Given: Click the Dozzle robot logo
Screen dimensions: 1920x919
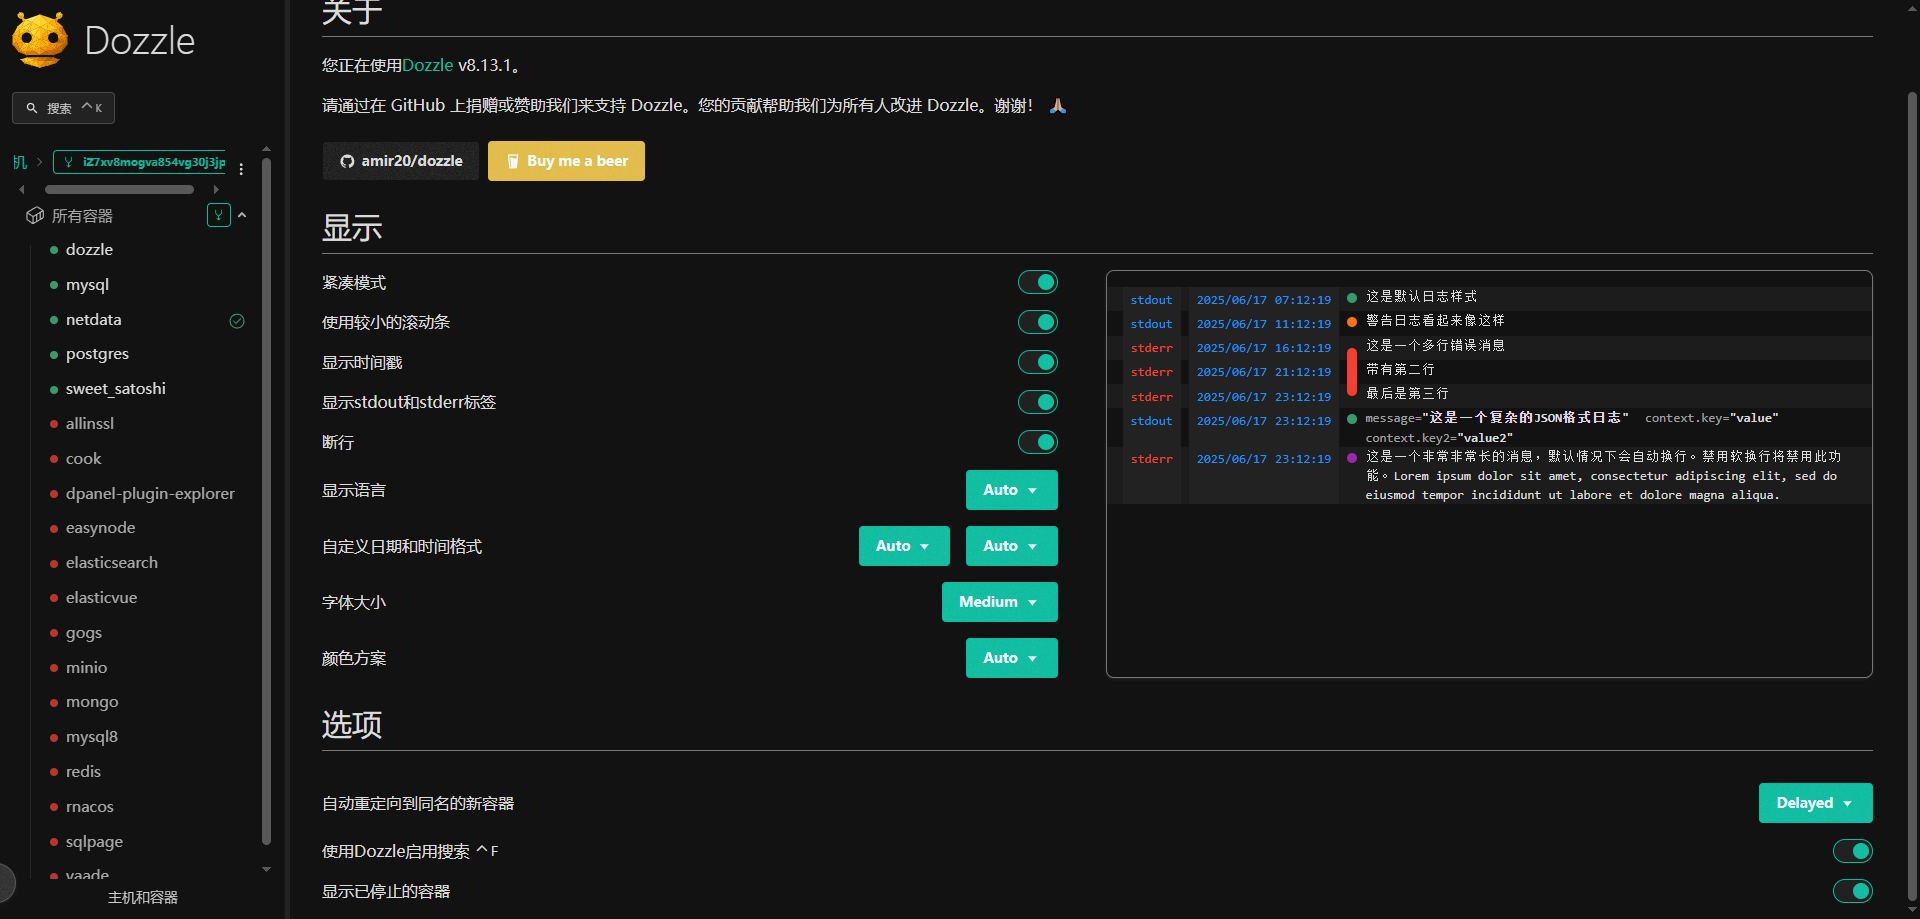Looking at the screenshot, I should click(40, 40).
